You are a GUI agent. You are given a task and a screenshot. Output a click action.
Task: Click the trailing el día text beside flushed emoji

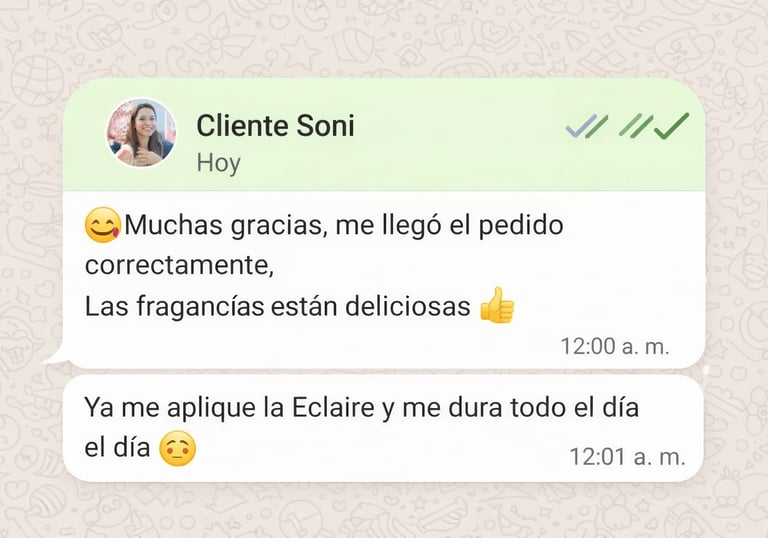117,447
